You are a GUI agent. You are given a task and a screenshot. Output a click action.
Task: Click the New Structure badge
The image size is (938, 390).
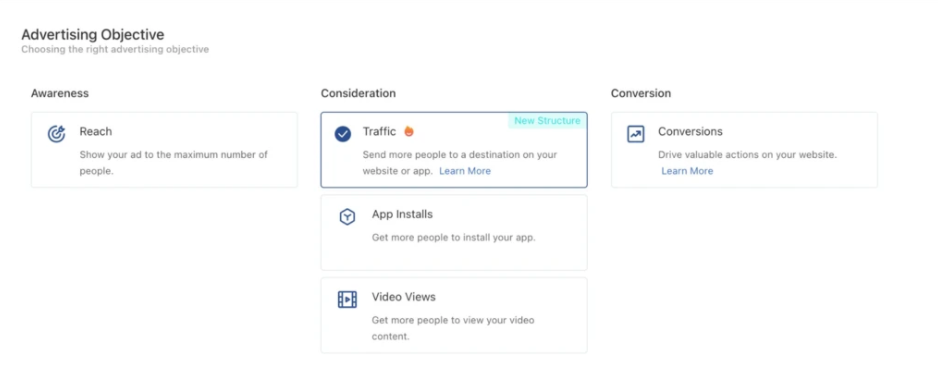pyautogui.click(x=547, y=121)
